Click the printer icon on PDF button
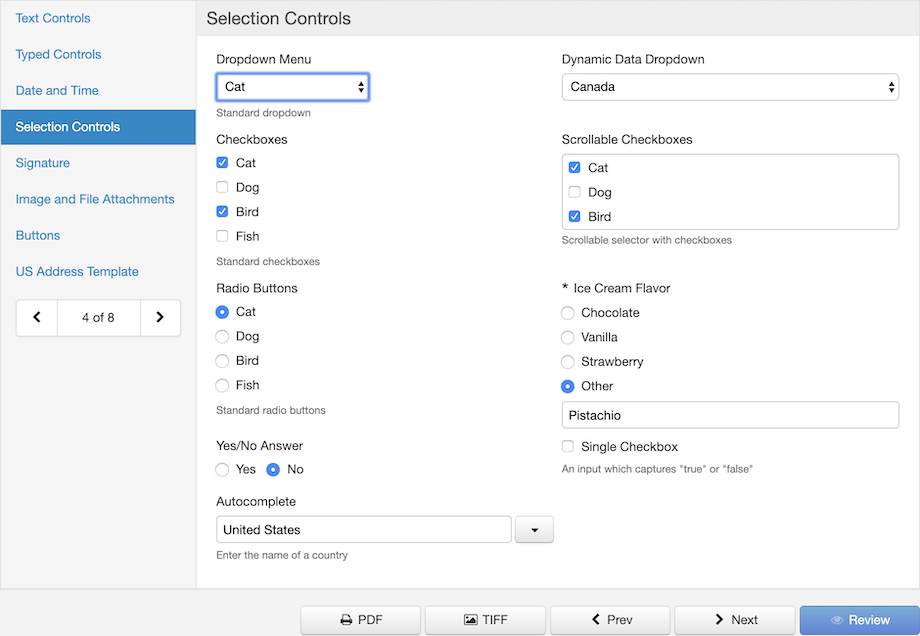 click(347, 620)
